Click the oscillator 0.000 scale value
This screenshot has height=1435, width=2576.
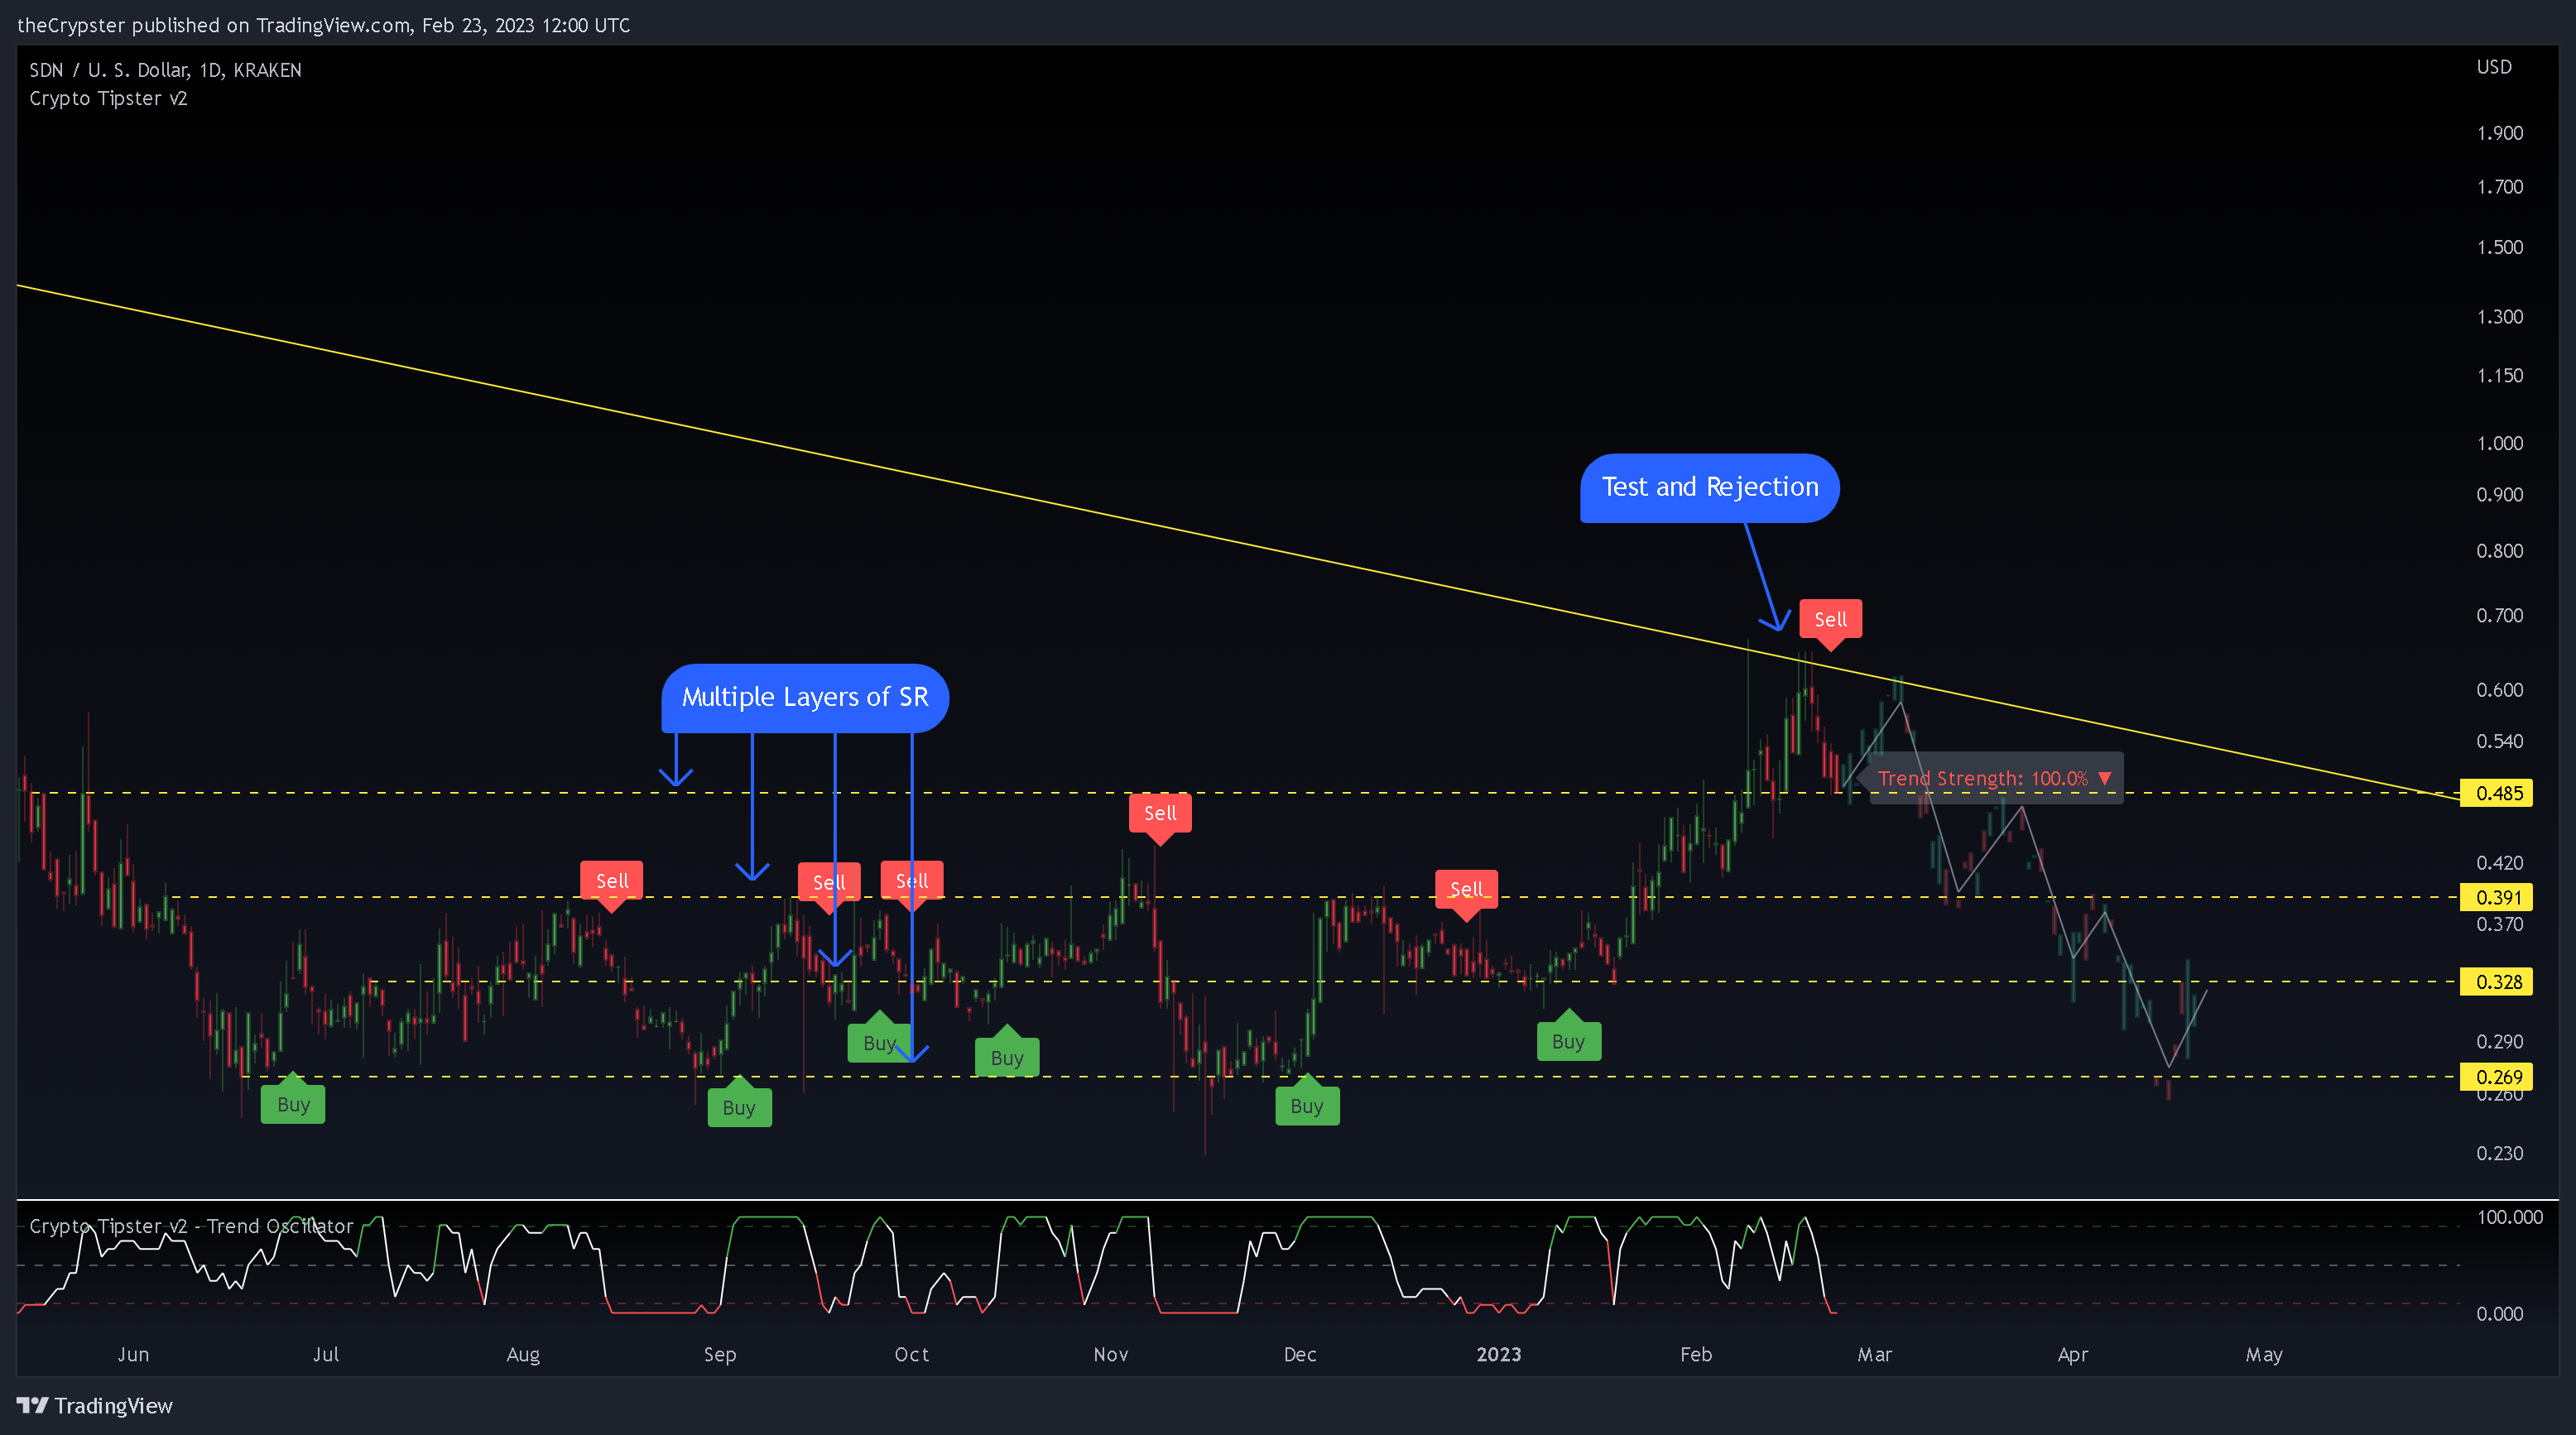click(2499, 1314)
